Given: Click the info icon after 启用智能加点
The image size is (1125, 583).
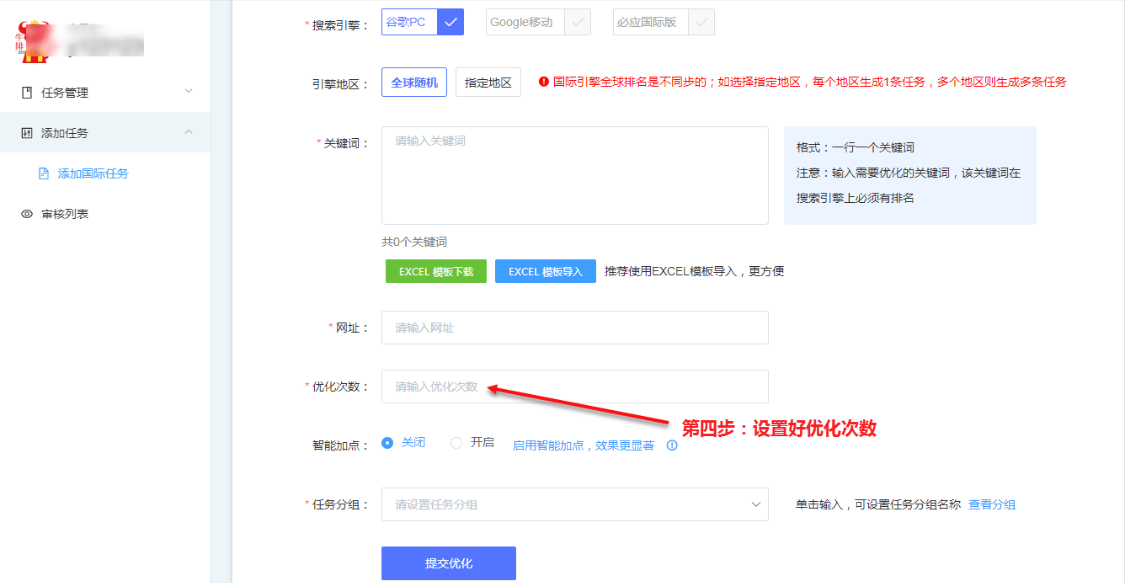Looking at the screenshot, I should coord(672,446).
